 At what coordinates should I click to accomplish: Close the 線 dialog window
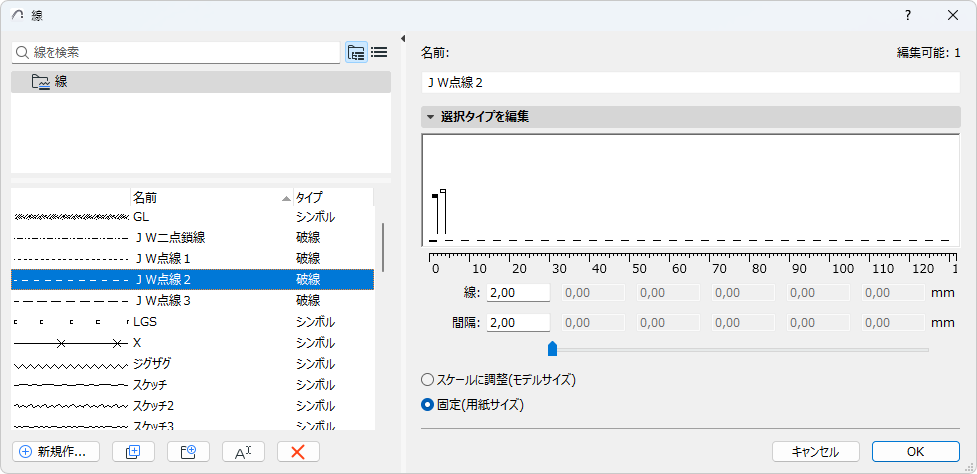[953, 16]
